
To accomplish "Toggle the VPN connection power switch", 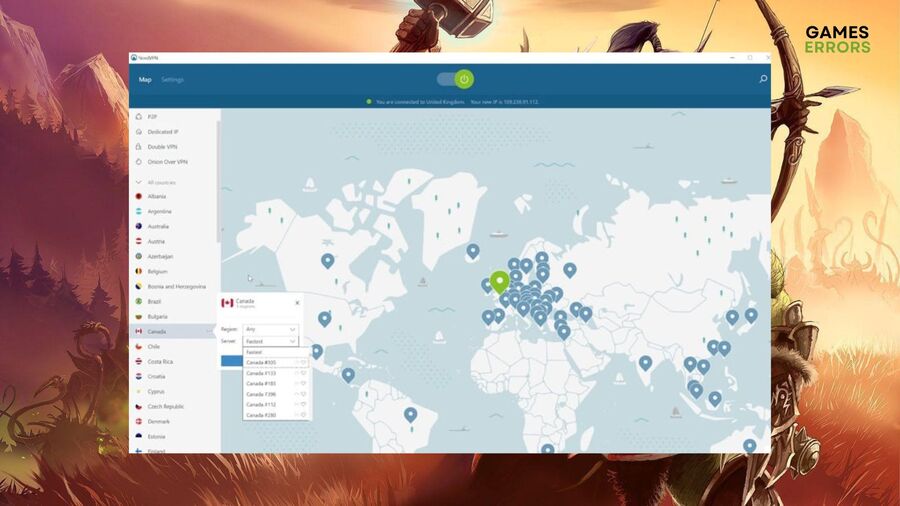I will 455,79.
